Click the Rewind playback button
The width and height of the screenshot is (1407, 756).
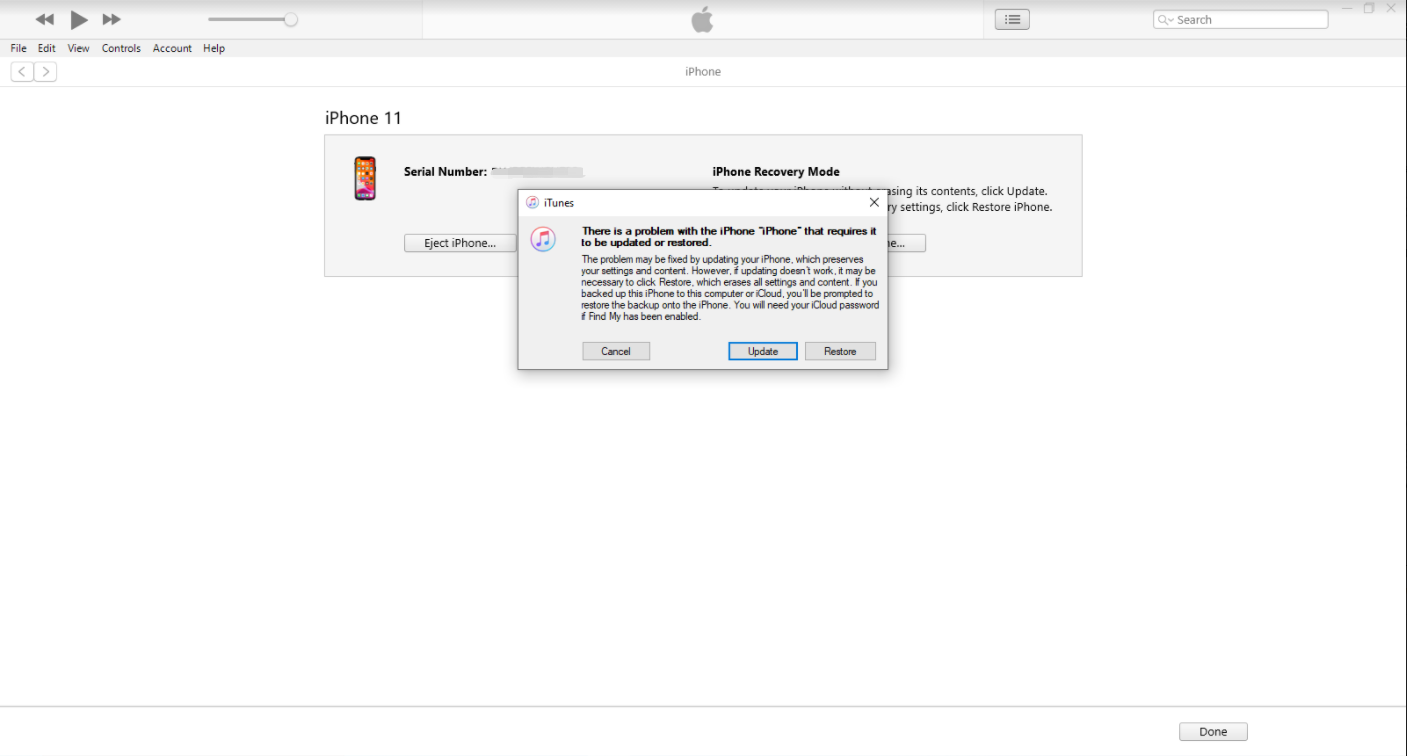(45, 19)
